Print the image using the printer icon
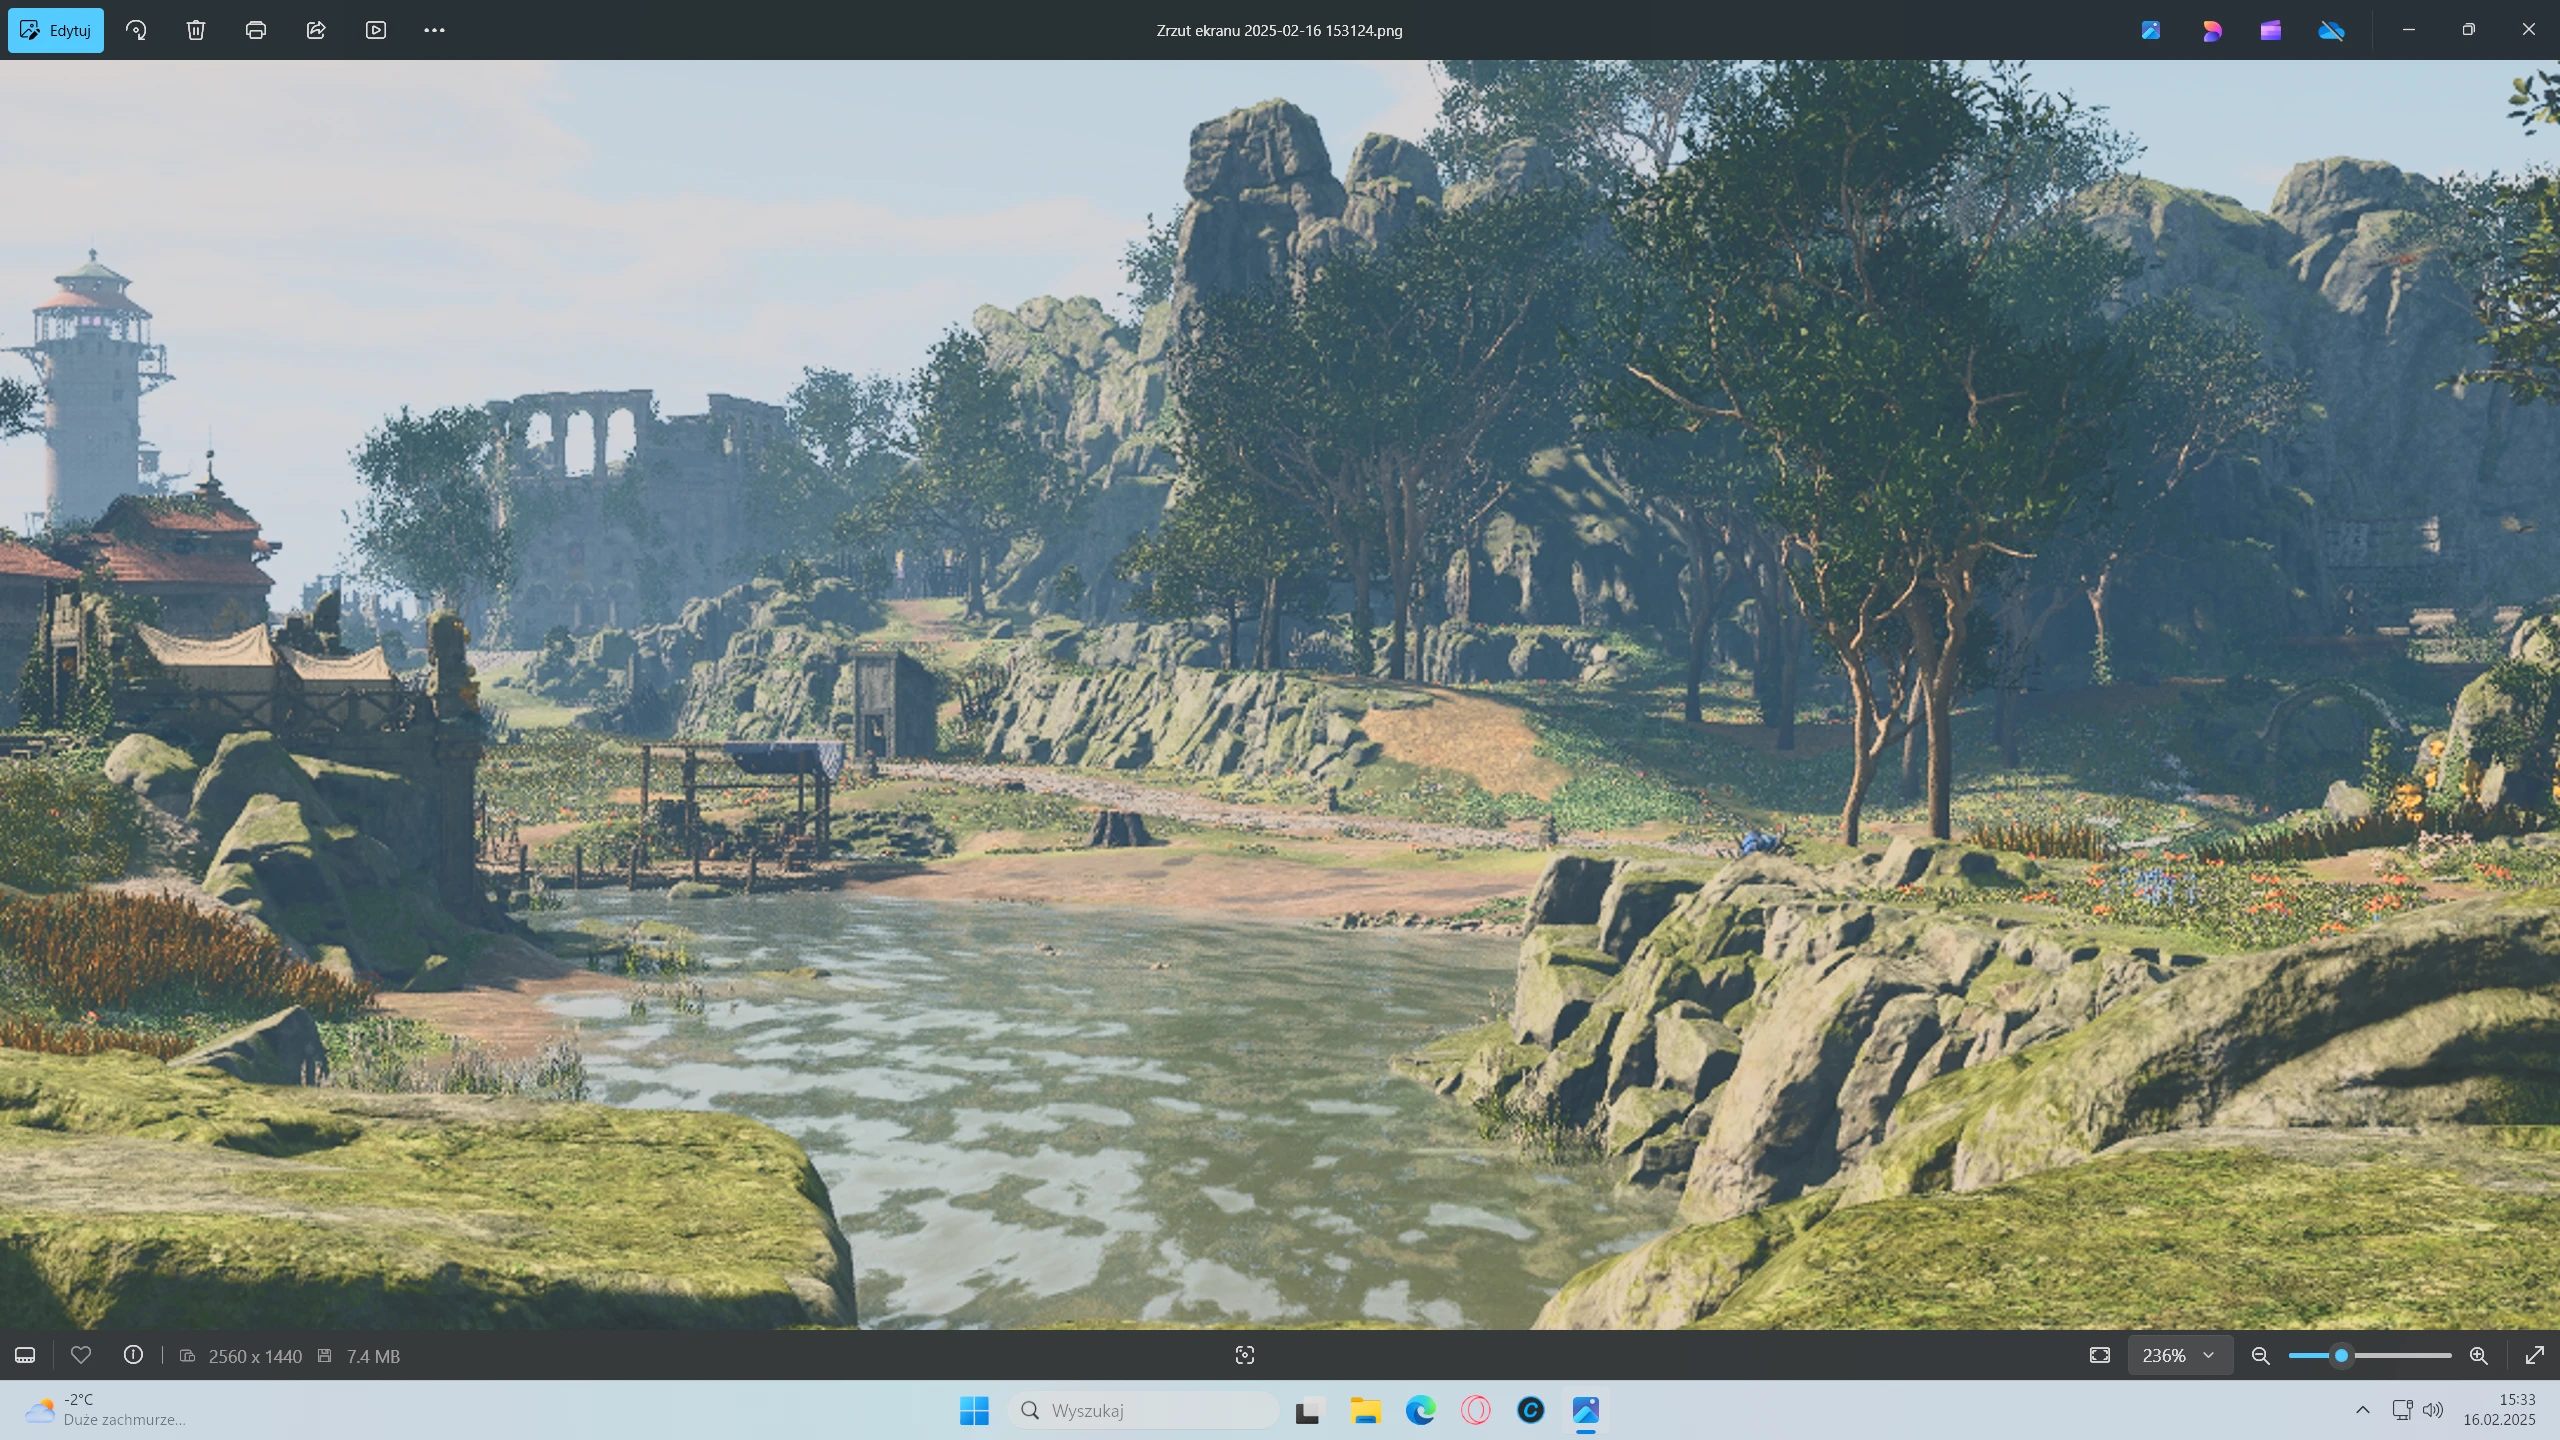This screenshot has height=1440, width=2560. [x=256, y=30]
